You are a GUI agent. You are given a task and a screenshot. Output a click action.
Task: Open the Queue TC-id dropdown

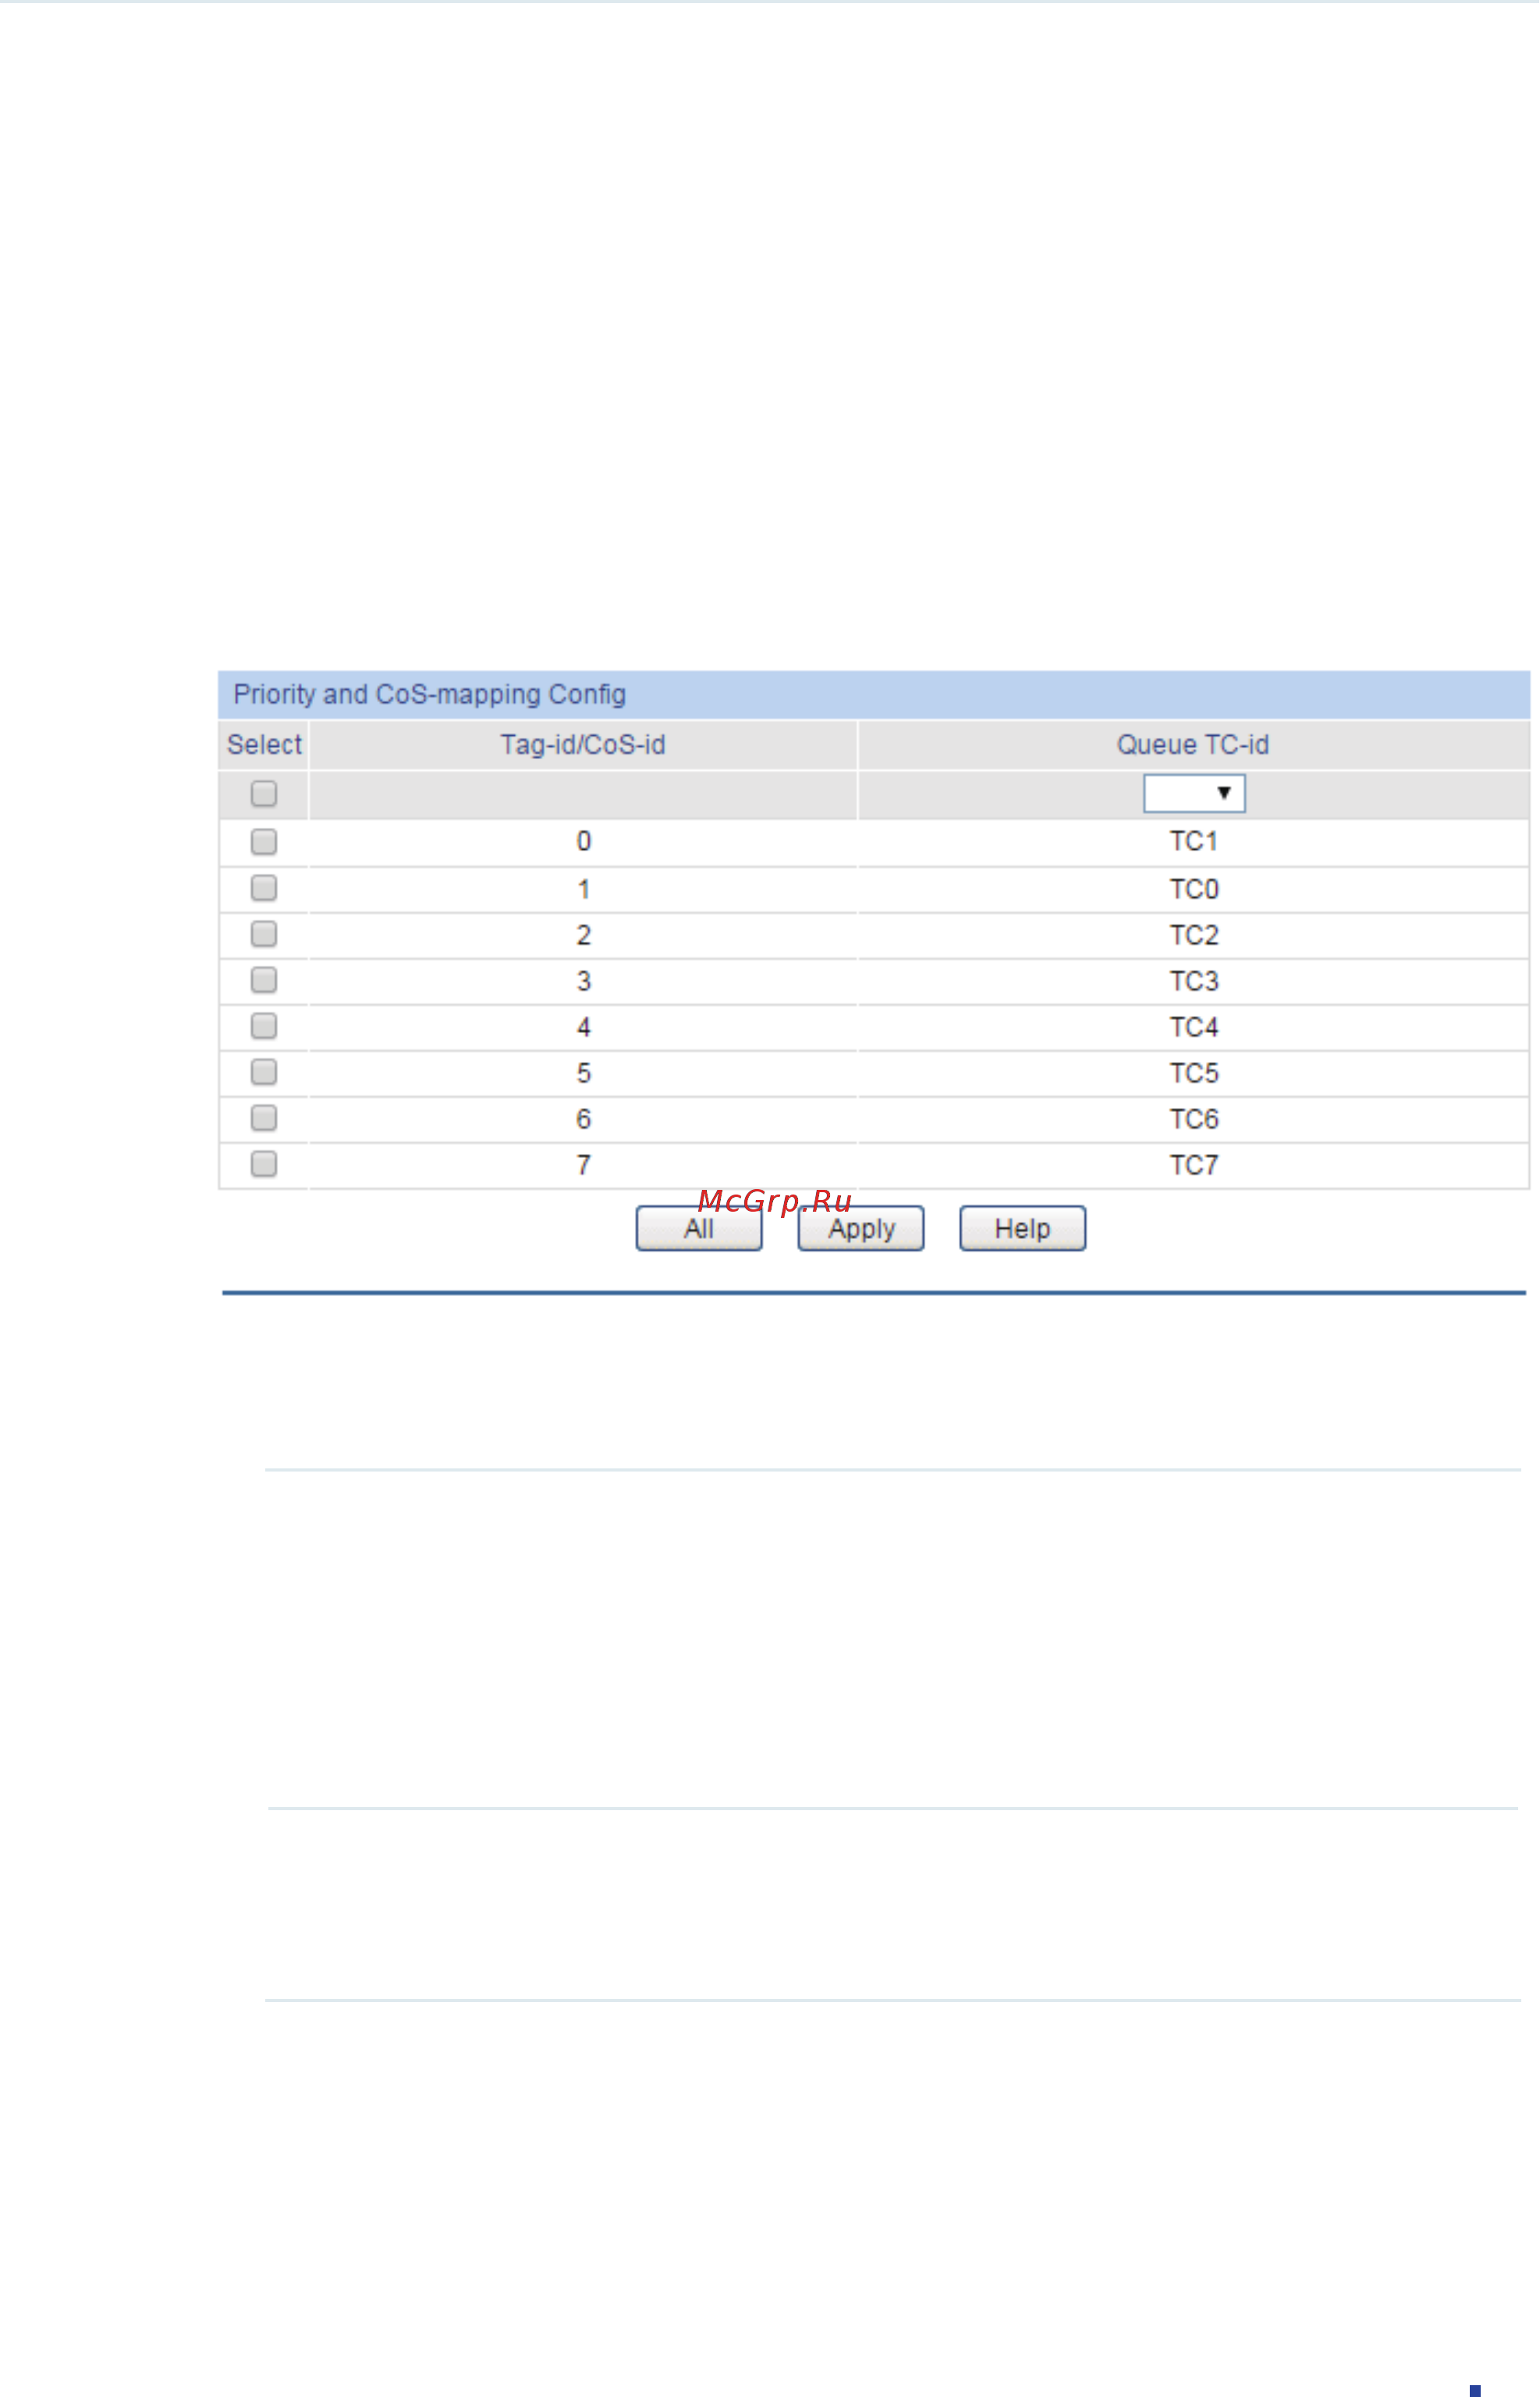1194,794
